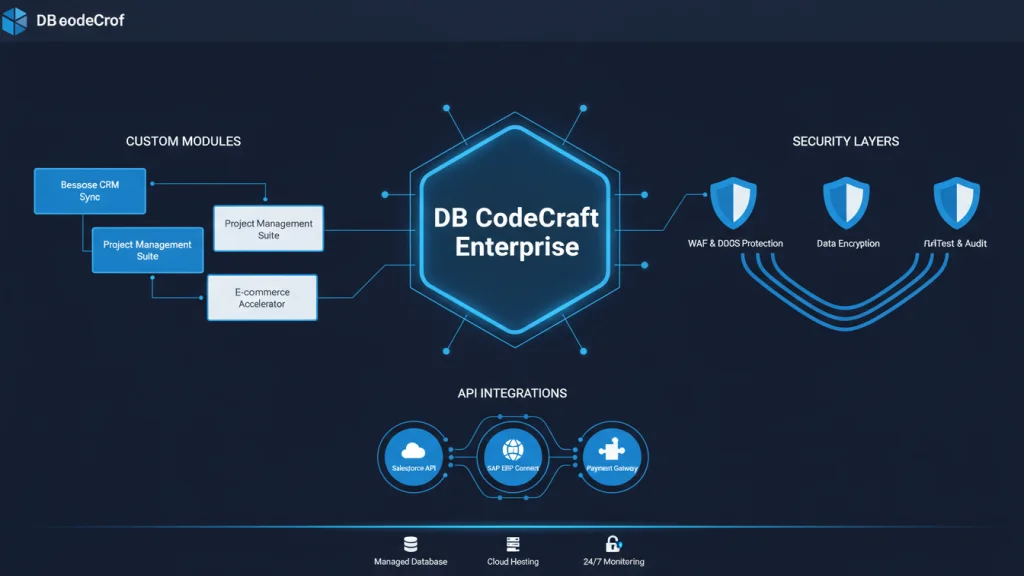Click the SECURITY LAYERS heading

tap(846, 141)
